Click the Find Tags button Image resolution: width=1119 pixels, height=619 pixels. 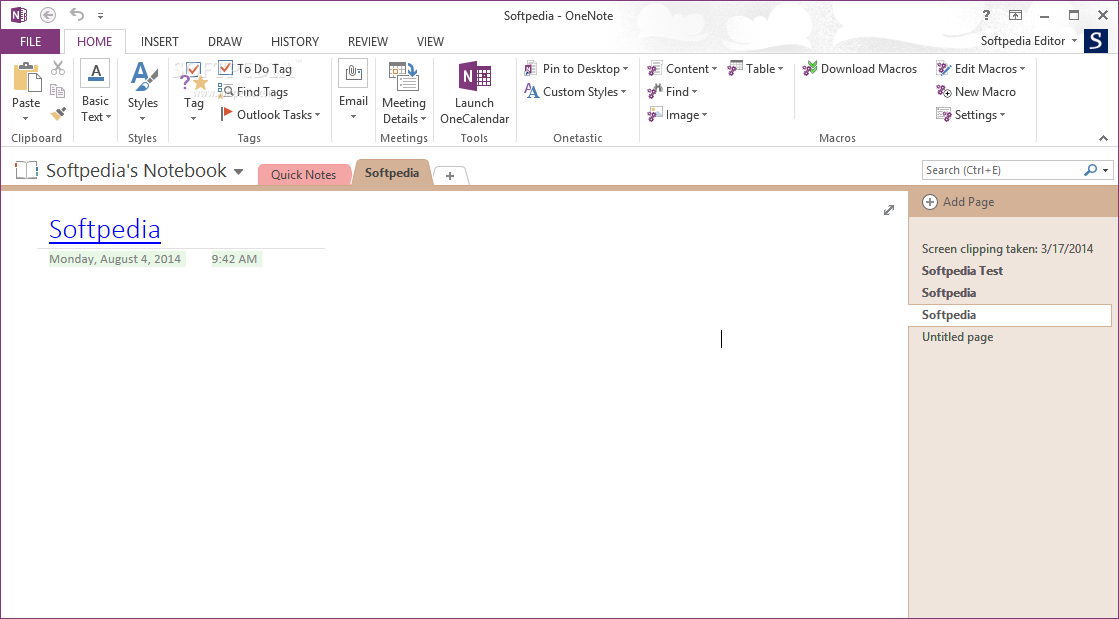click(253, 91)
